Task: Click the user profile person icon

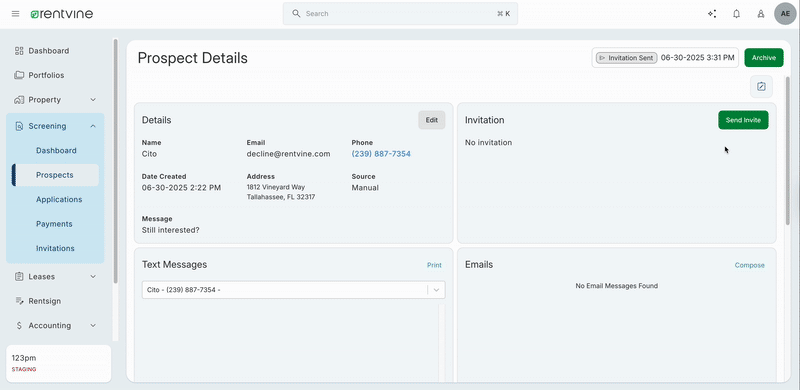Action: [x=761, y=14]
